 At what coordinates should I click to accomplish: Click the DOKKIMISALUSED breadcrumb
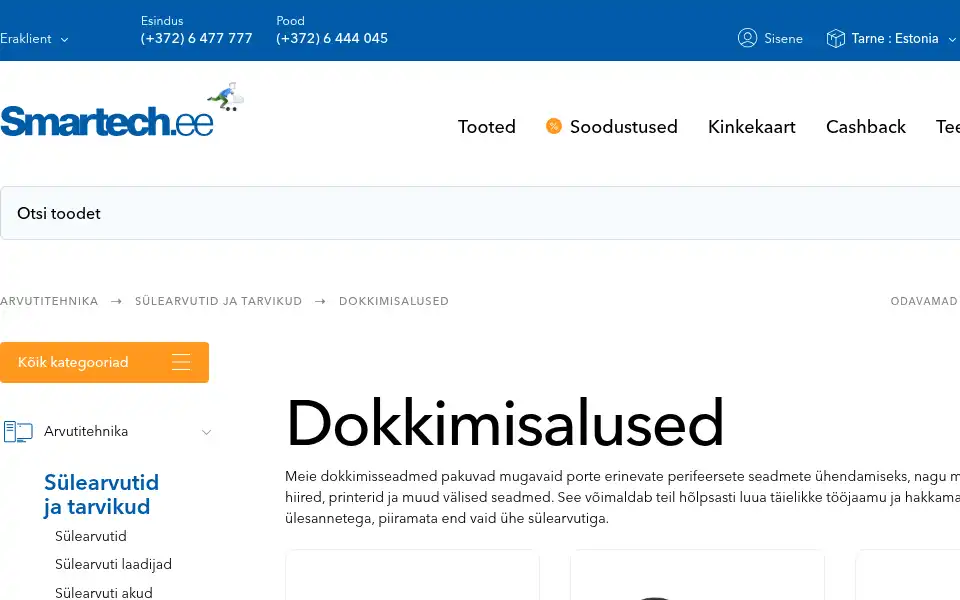pyautogui.click(x=394, y=301)
